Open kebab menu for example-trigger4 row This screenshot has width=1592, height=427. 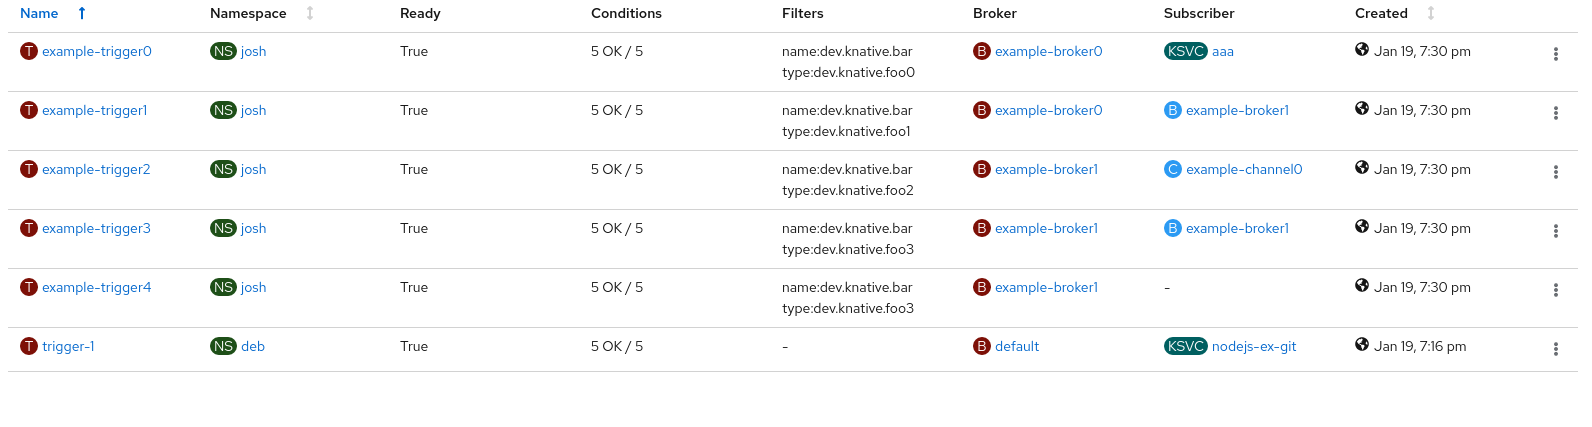pos(1555,290)
